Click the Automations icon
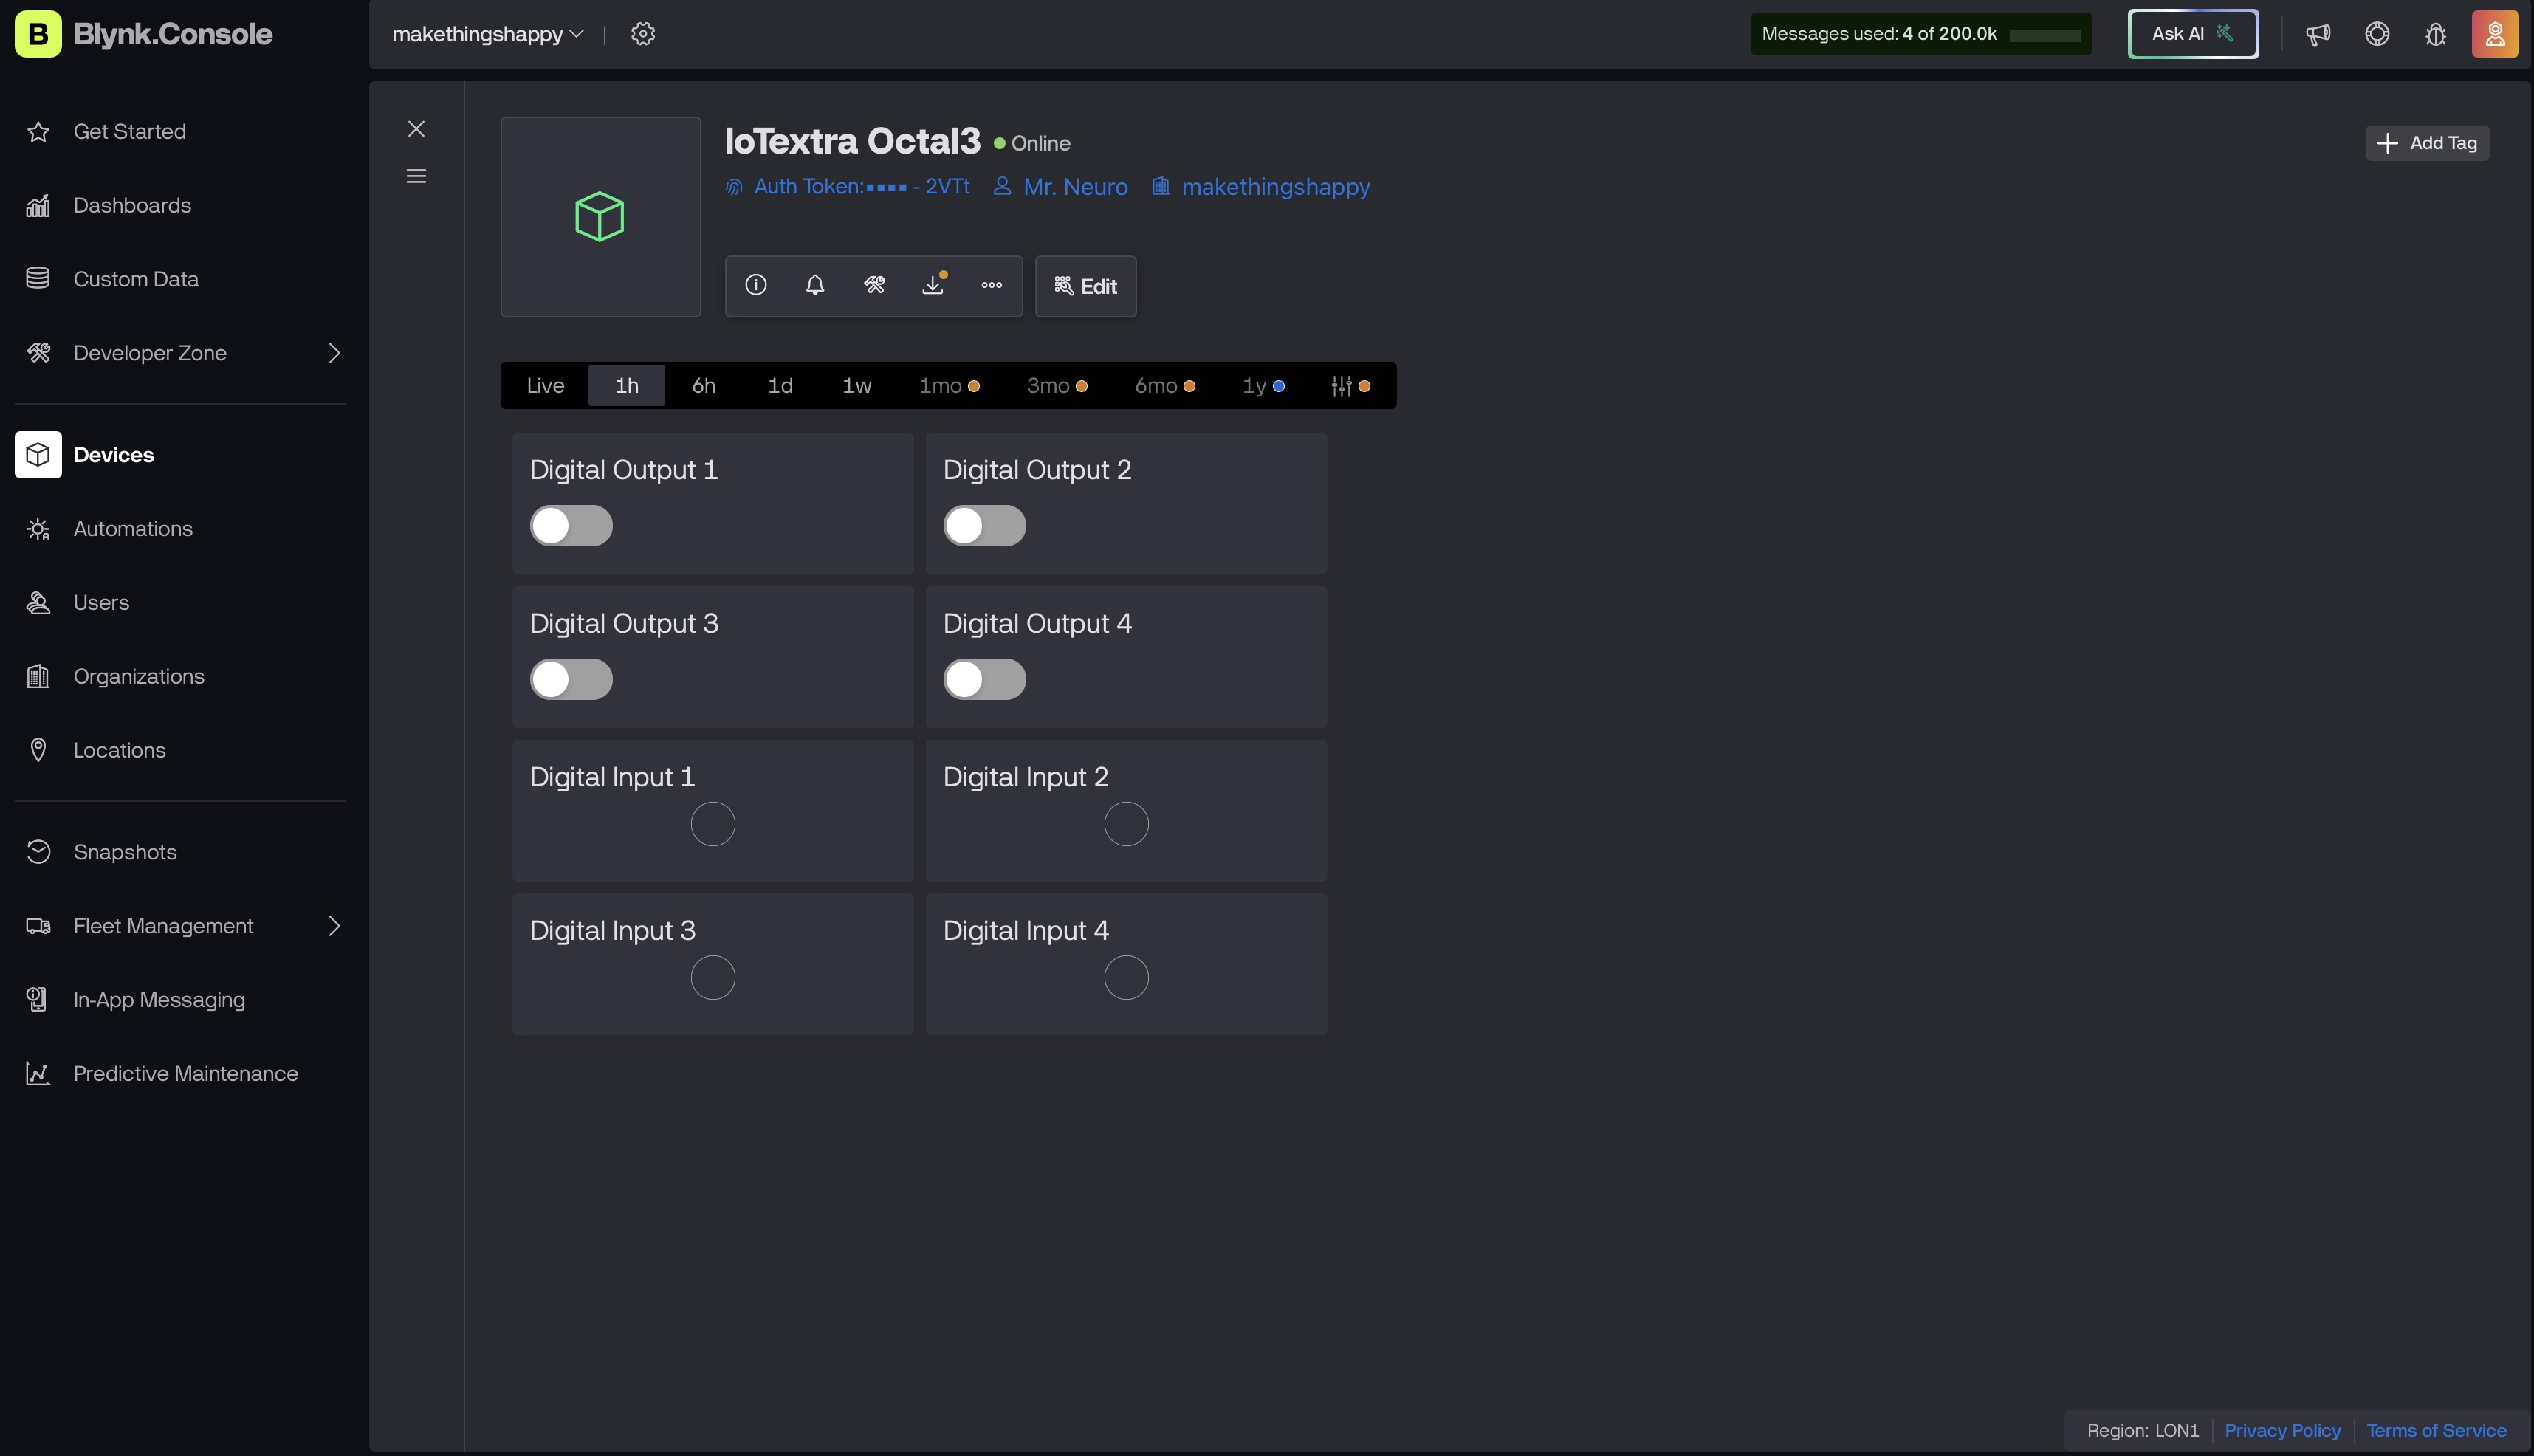Viewport: 2534px width, 1456px height. (x=38, y=529)
